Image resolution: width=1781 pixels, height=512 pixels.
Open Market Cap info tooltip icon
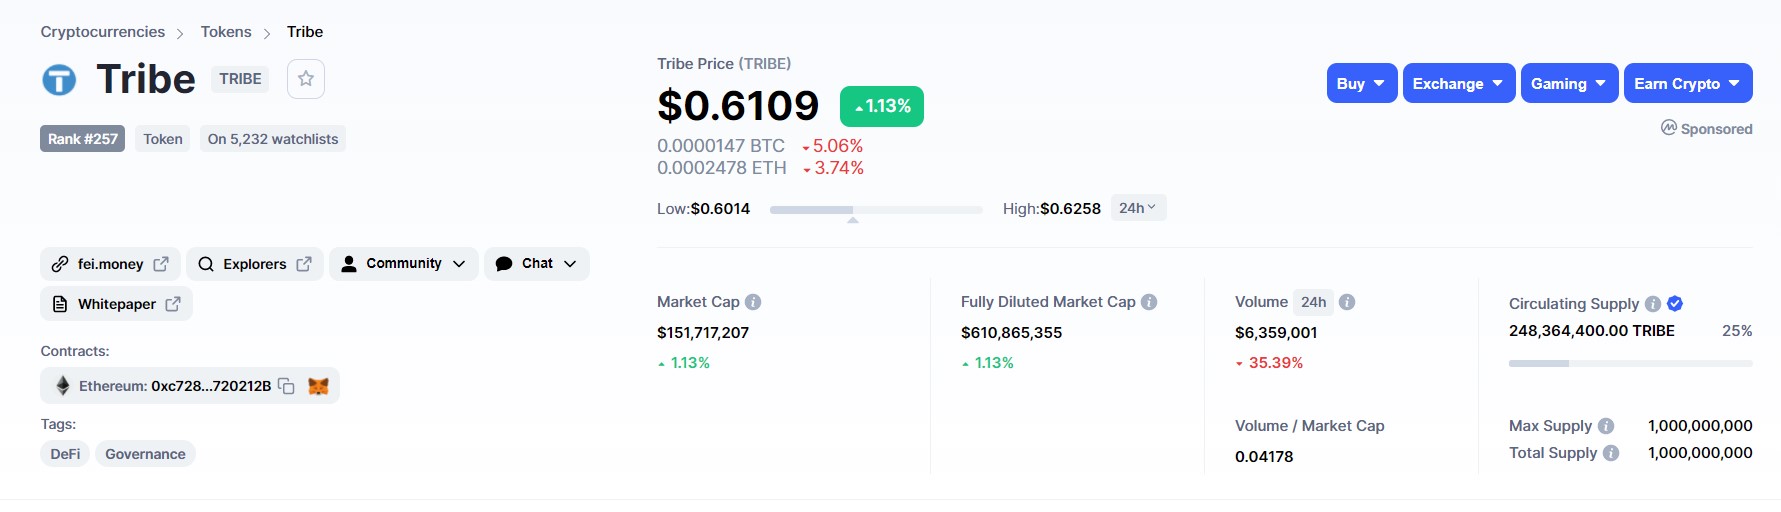753,302
